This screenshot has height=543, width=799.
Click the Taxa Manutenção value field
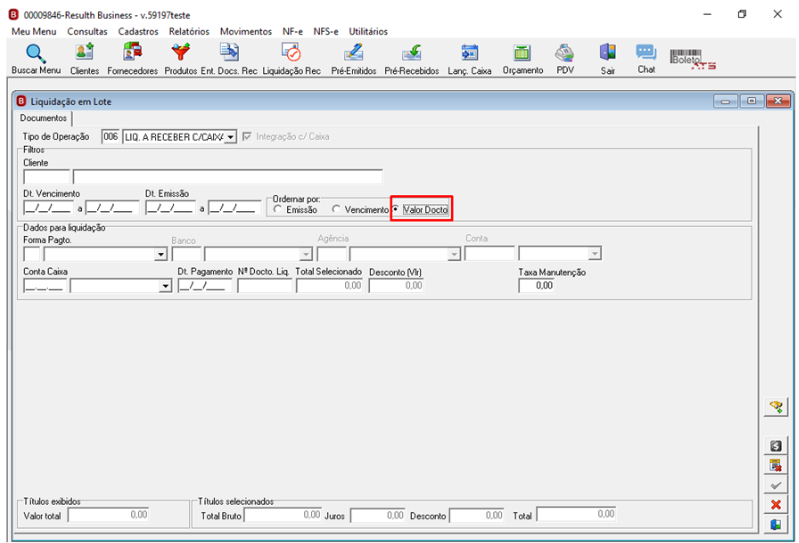(x=537, y=286)
